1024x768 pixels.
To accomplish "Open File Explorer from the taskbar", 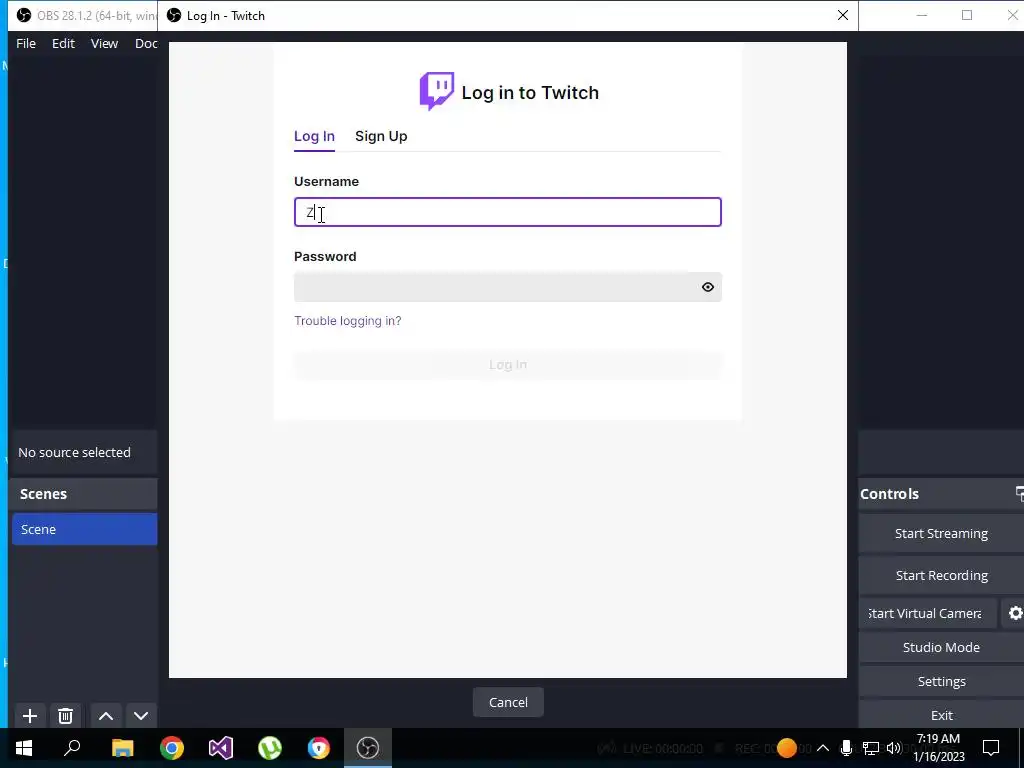I will pyautogui.click(x=122, y=748).
